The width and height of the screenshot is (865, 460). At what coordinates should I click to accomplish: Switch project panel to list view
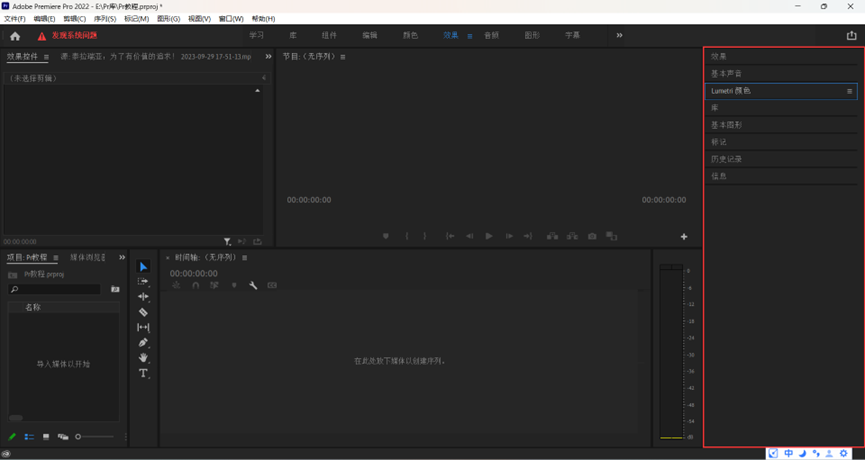[x=29, y=437]
